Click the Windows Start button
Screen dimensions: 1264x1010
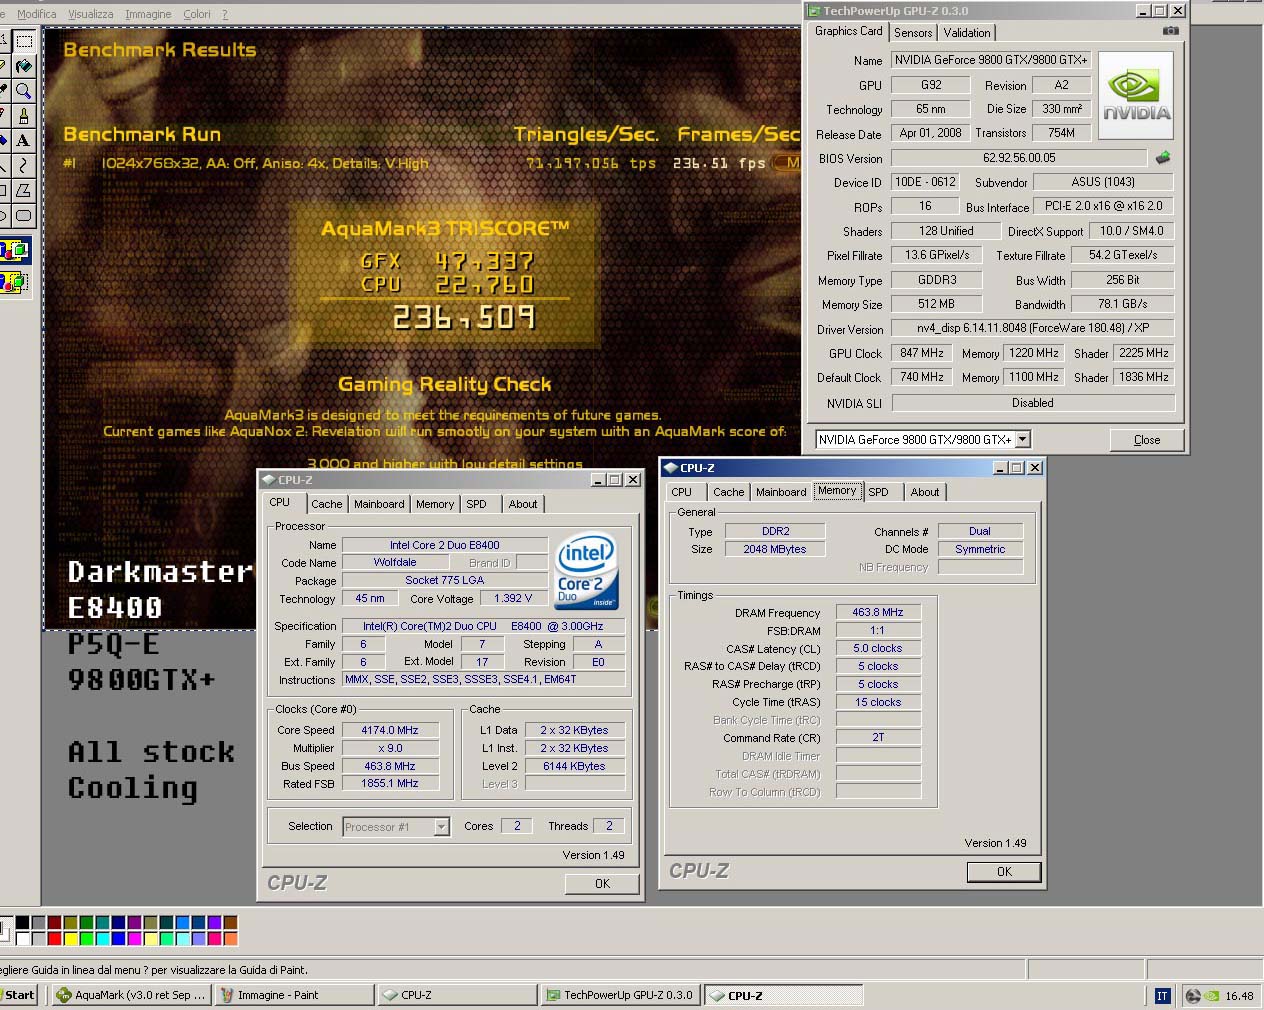click(19, 995)
